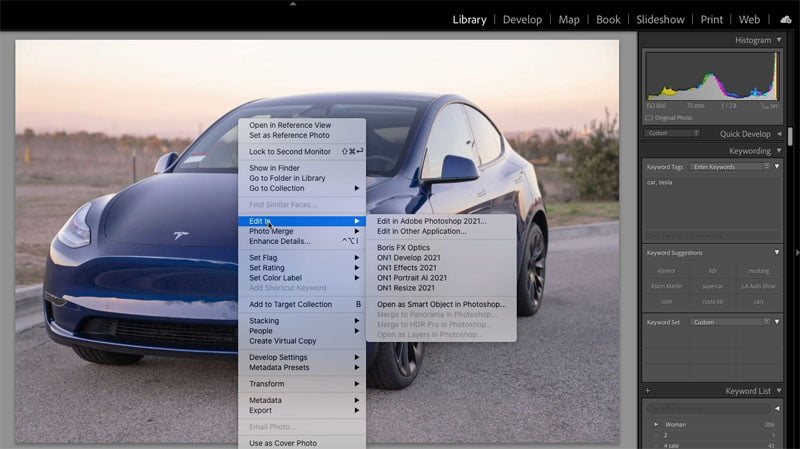The height and width of the screenshot is (449, 800).
Task: Click the keyword list filter search field
Action: pos(709,408)
